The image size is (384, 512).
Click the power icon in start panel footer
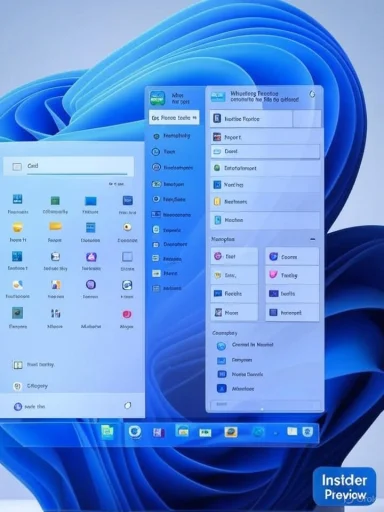tap(127, 406)
